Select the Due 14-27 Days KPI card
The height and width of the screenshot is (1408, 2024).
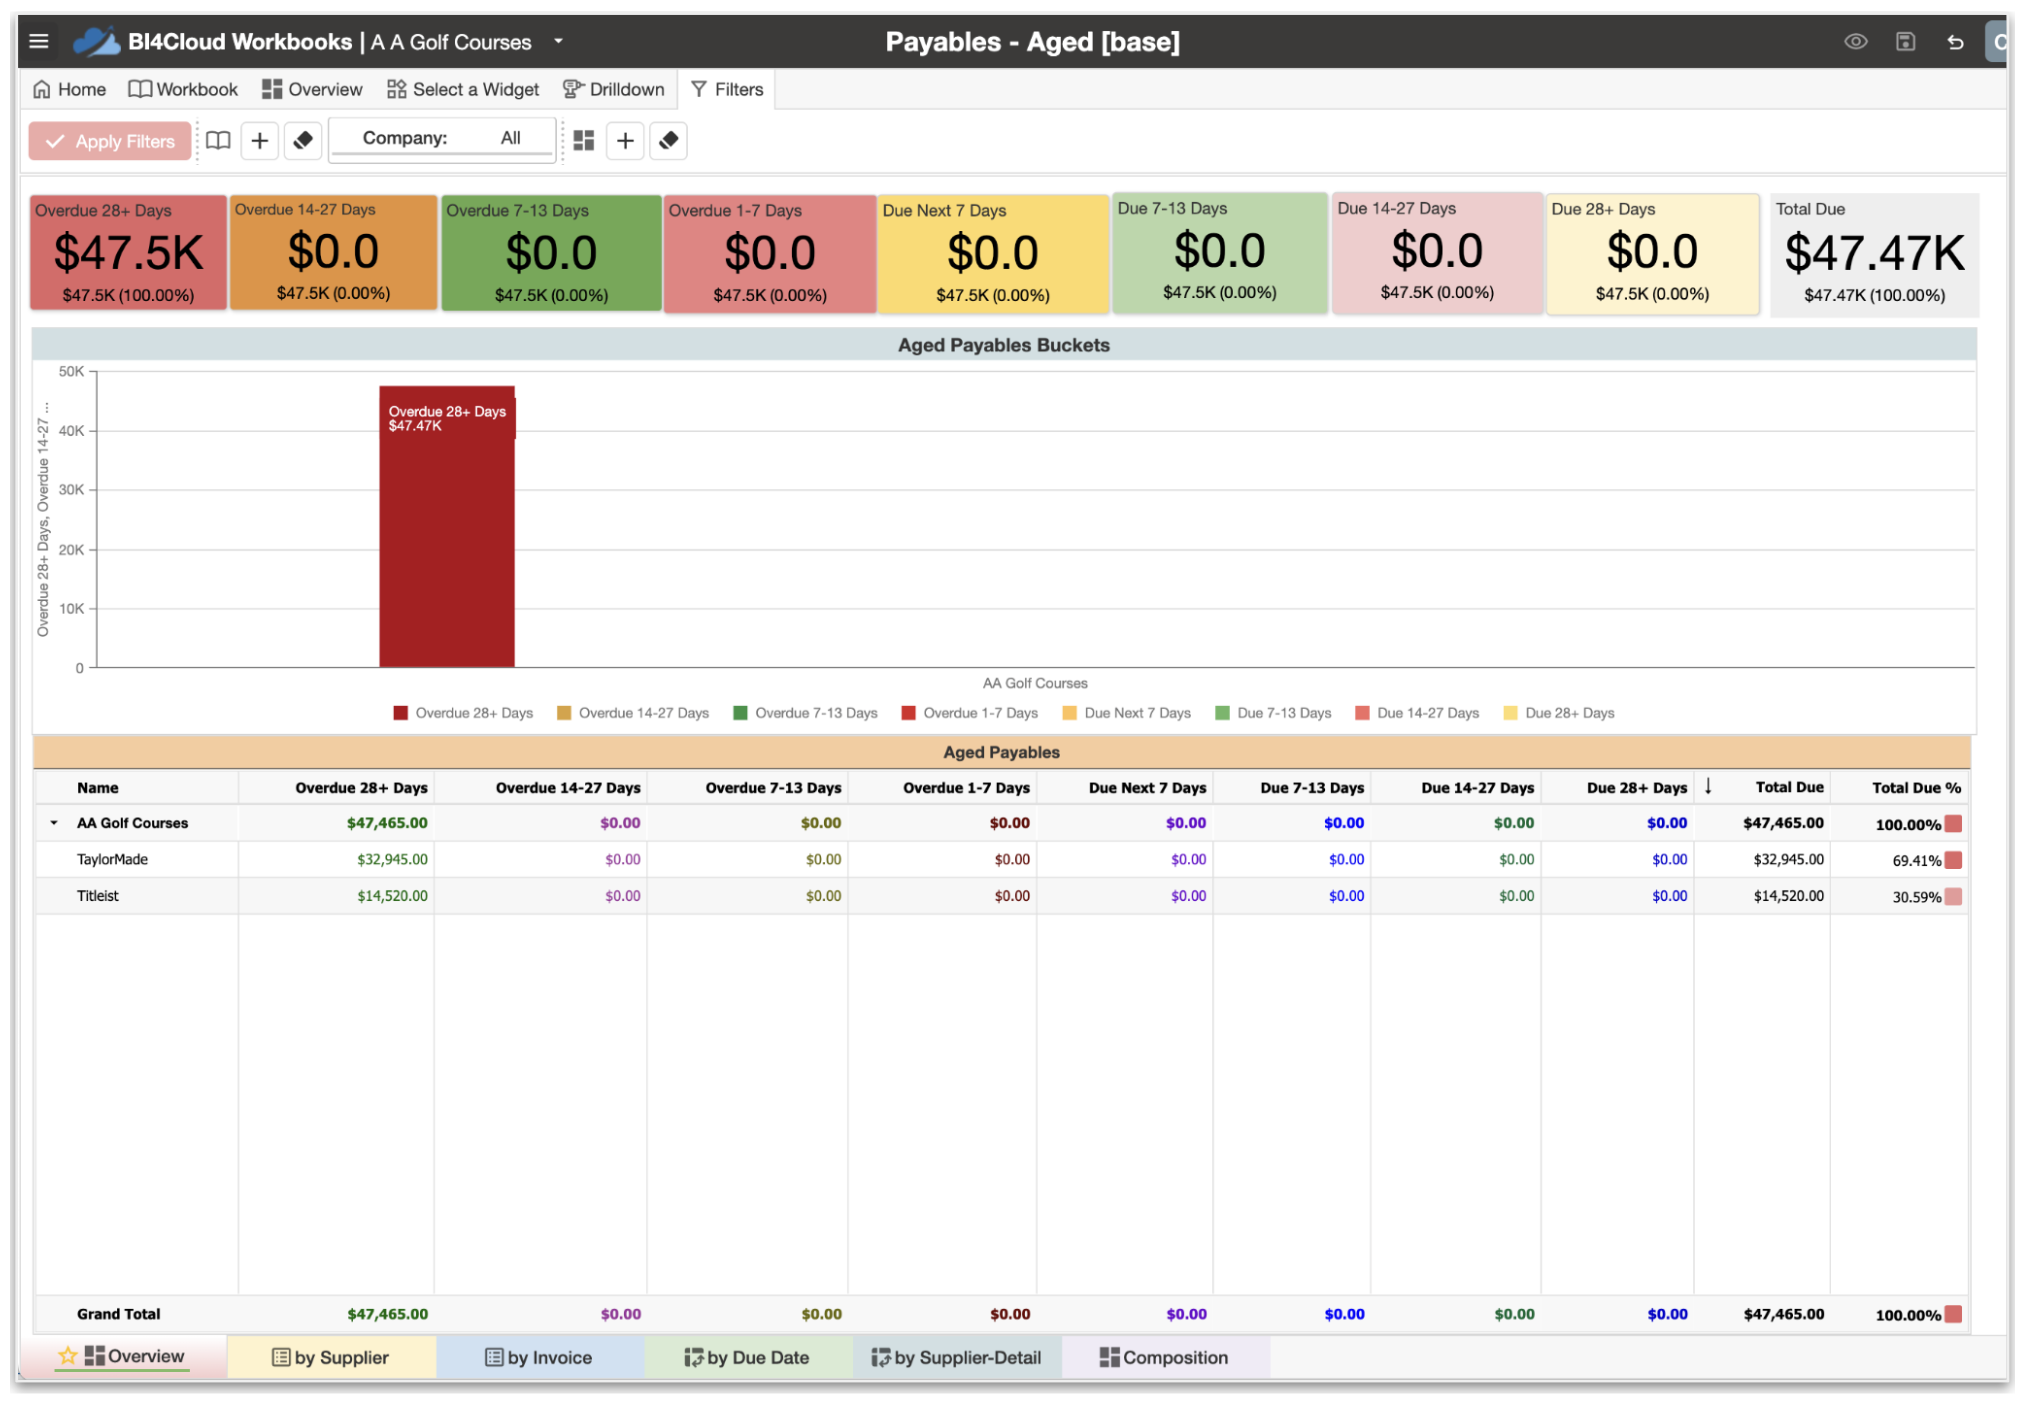point(1437,253)
